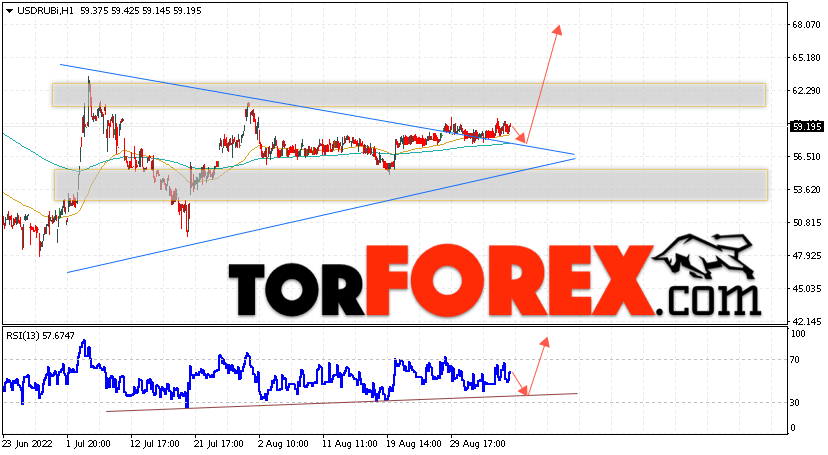The height and width of the screenshot is (455, 828).
Task: Select the USDRUBi,H1 chart title text
Action: point(45,11)
